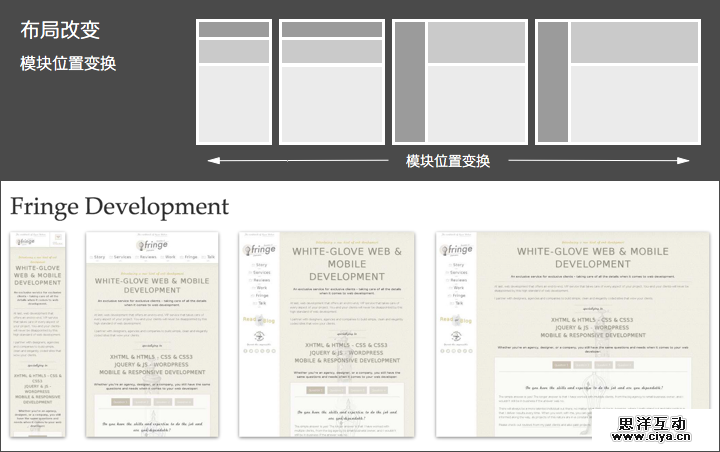Image resolution: width=720 pixels, height=452 pixels.
Task: Choose Reviews in the widest screenshot's sidebar menu
Action: pyautogui.click(x=457, y=280)
